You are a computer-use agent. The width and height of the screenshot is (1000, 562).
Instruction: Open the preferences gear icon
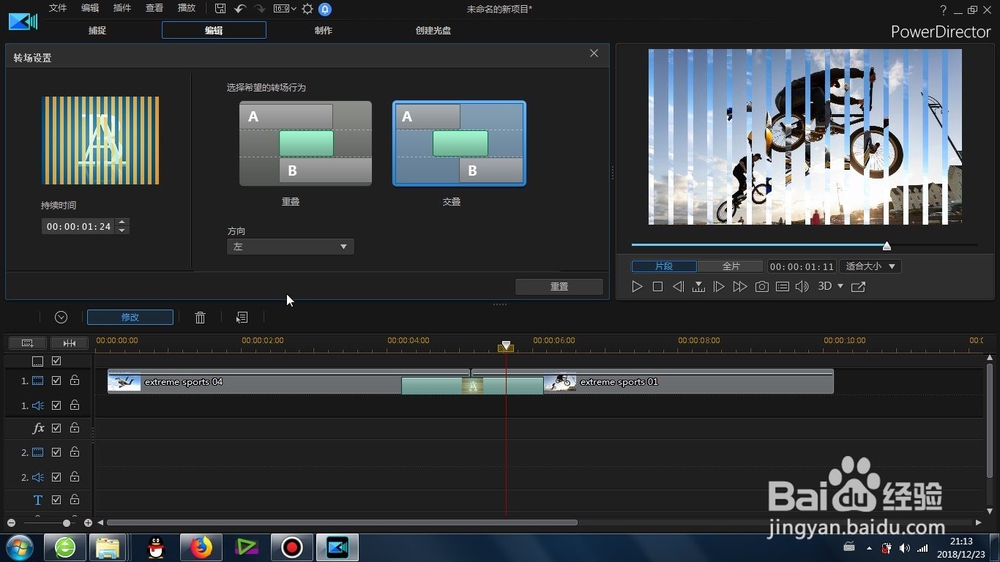(307, 9)
